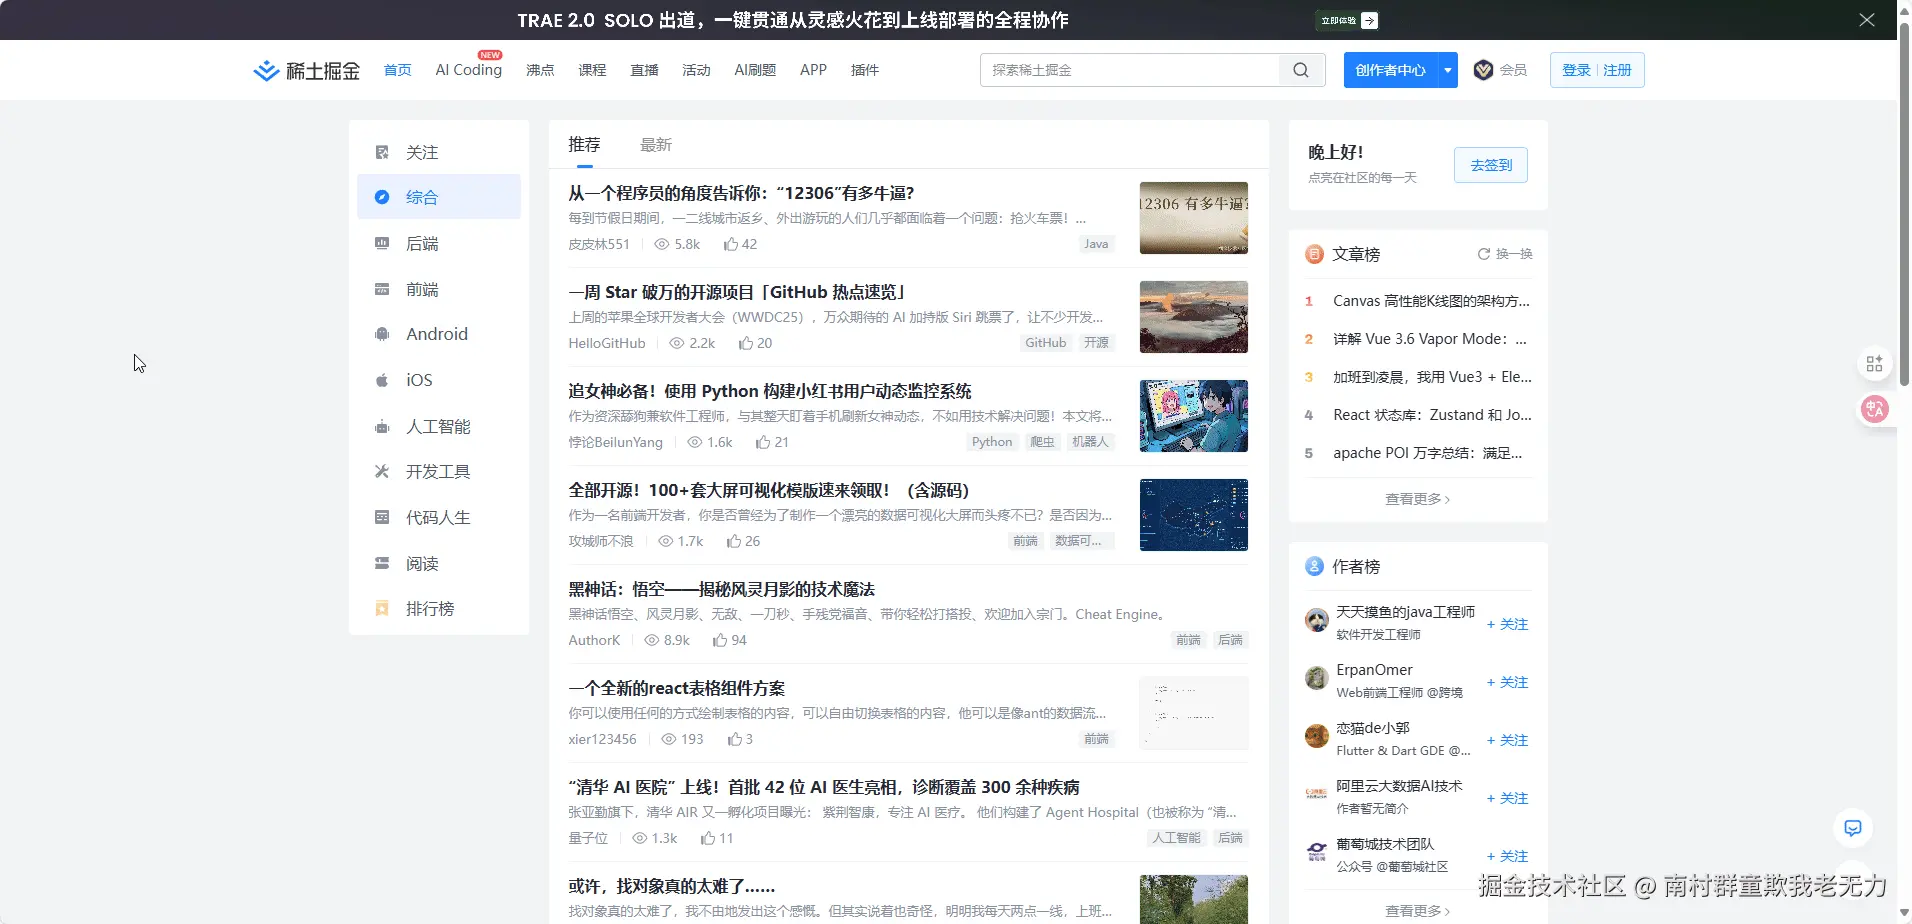This screenshot has width=1912, height=924.
Task: Click the 代码人生 sidebar icon
Action: [x=382, y=517]
